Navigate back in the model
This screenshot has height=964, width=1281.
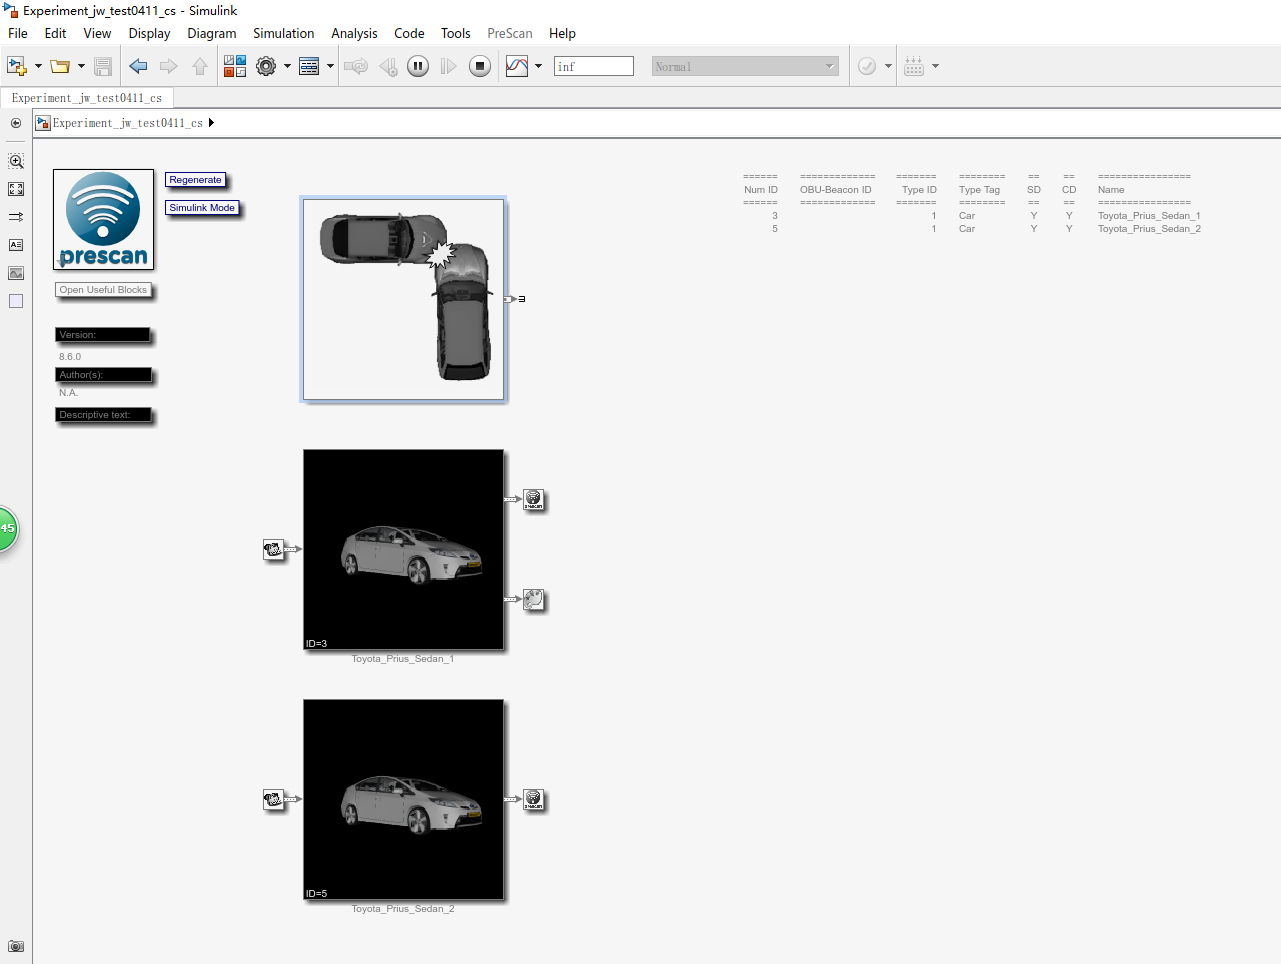pyautogui.click(x=138, y=67)
